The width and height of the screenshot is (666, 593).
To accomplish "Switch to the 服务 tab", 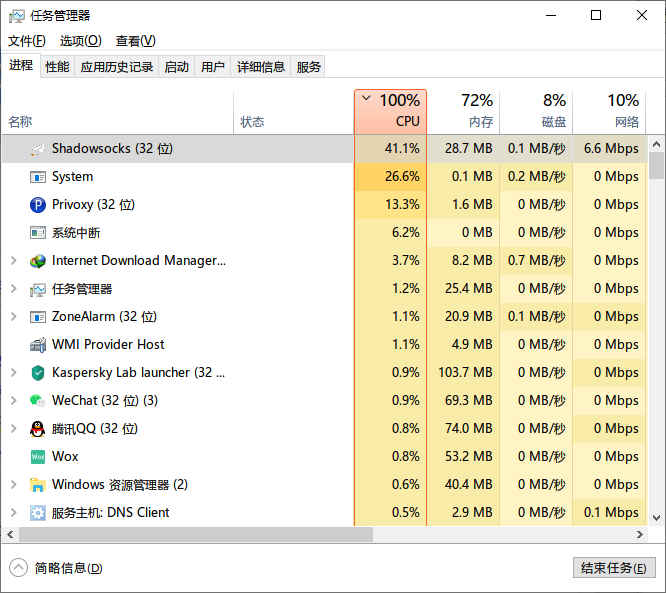I will coord(308,67).
